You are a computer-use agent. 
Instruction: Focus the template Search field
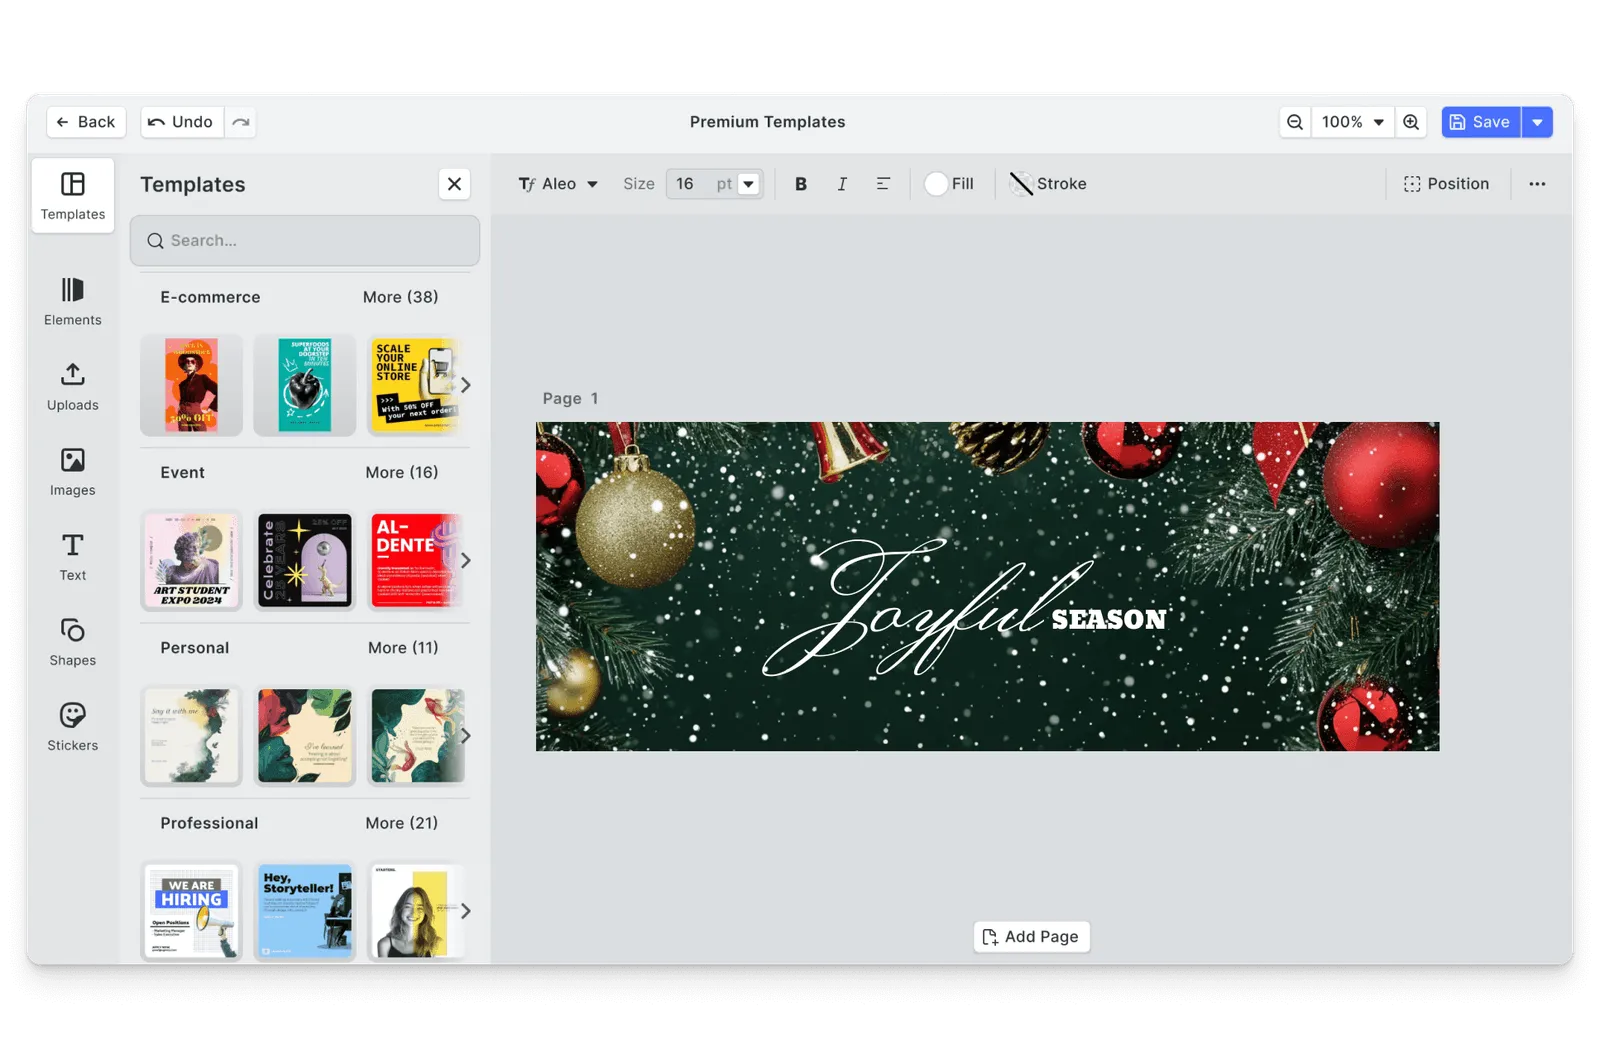click(305, 241)
